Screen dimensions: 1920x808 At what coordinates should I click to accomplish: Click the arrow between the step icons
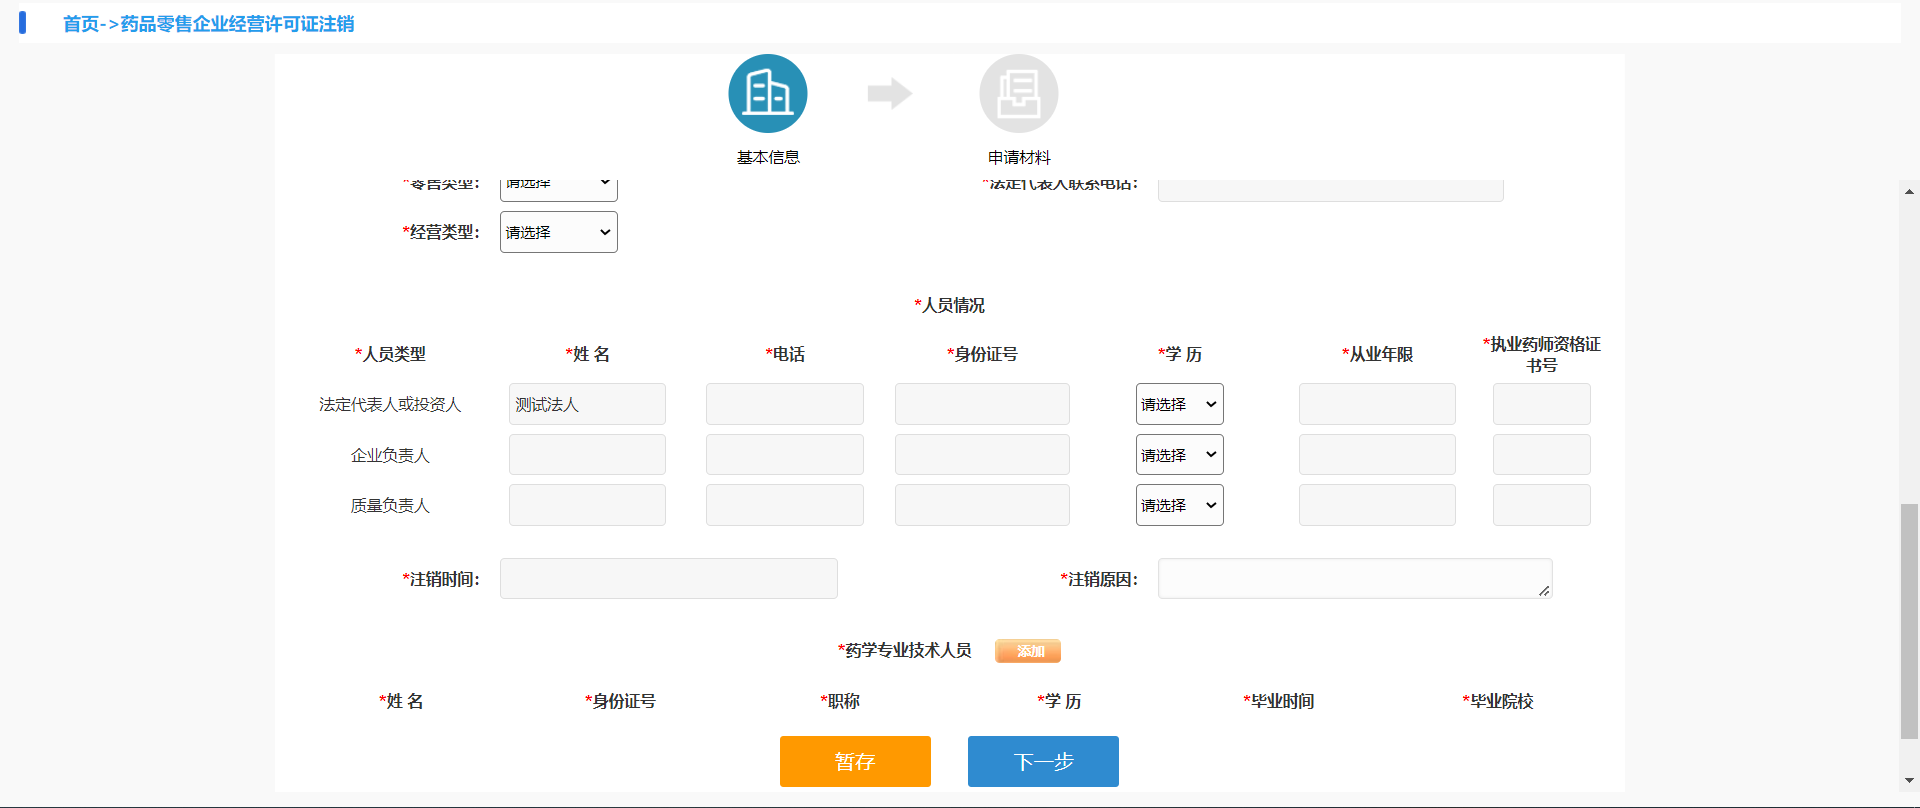889,94
